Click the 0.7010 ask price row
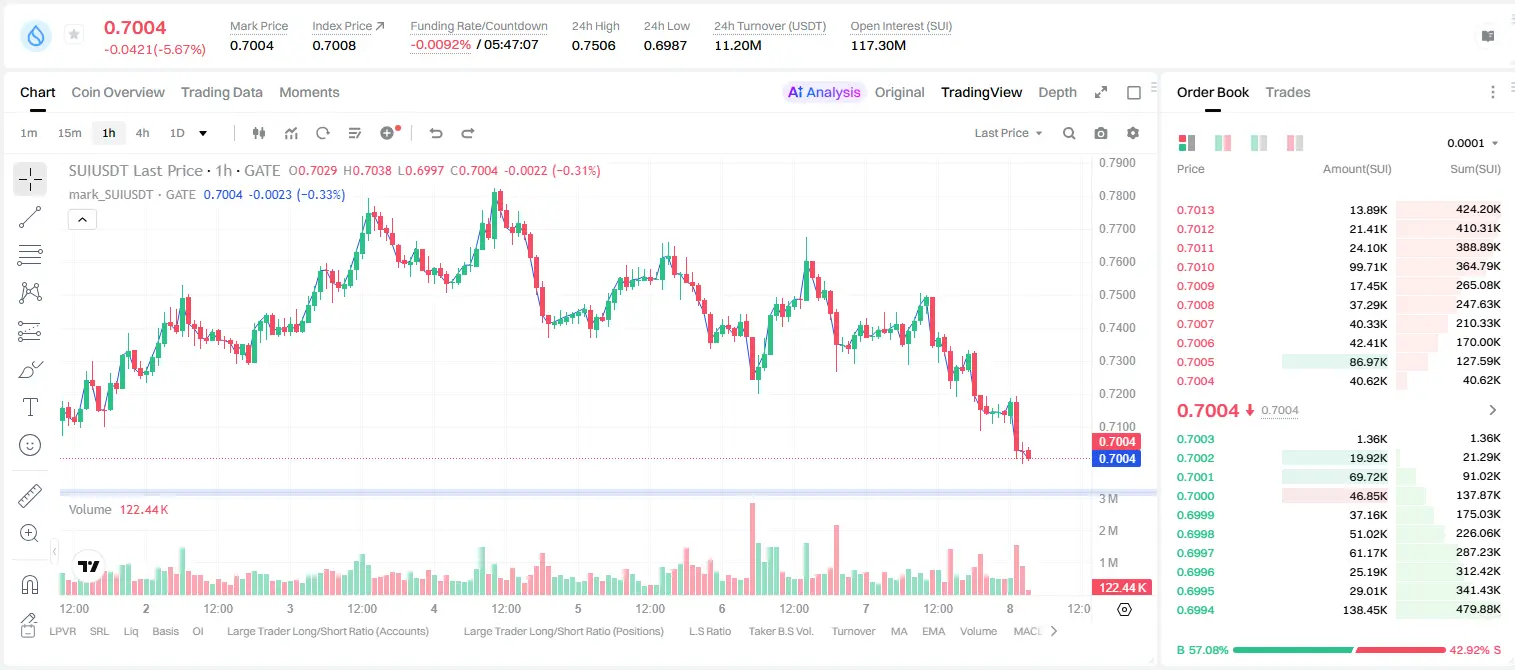Image resolution: width=1515 pixels, height=670 pixels. tap(1338, 267)
